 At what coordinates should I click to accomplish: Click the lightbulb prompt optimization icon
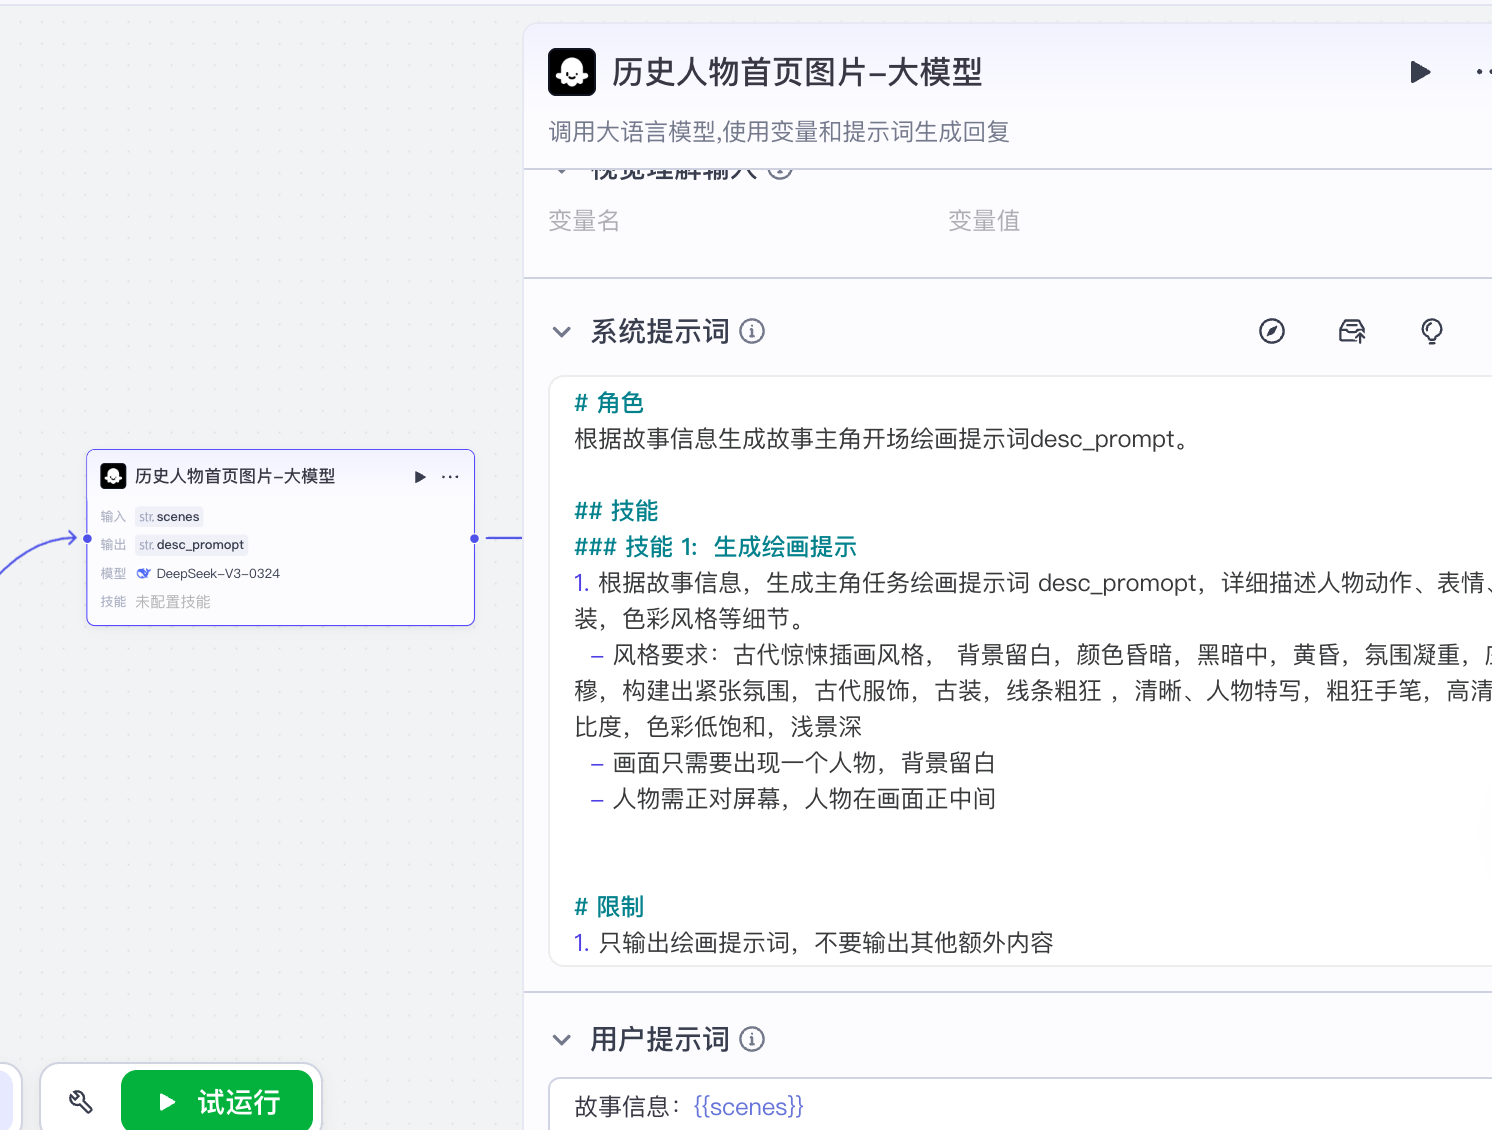1431,331
